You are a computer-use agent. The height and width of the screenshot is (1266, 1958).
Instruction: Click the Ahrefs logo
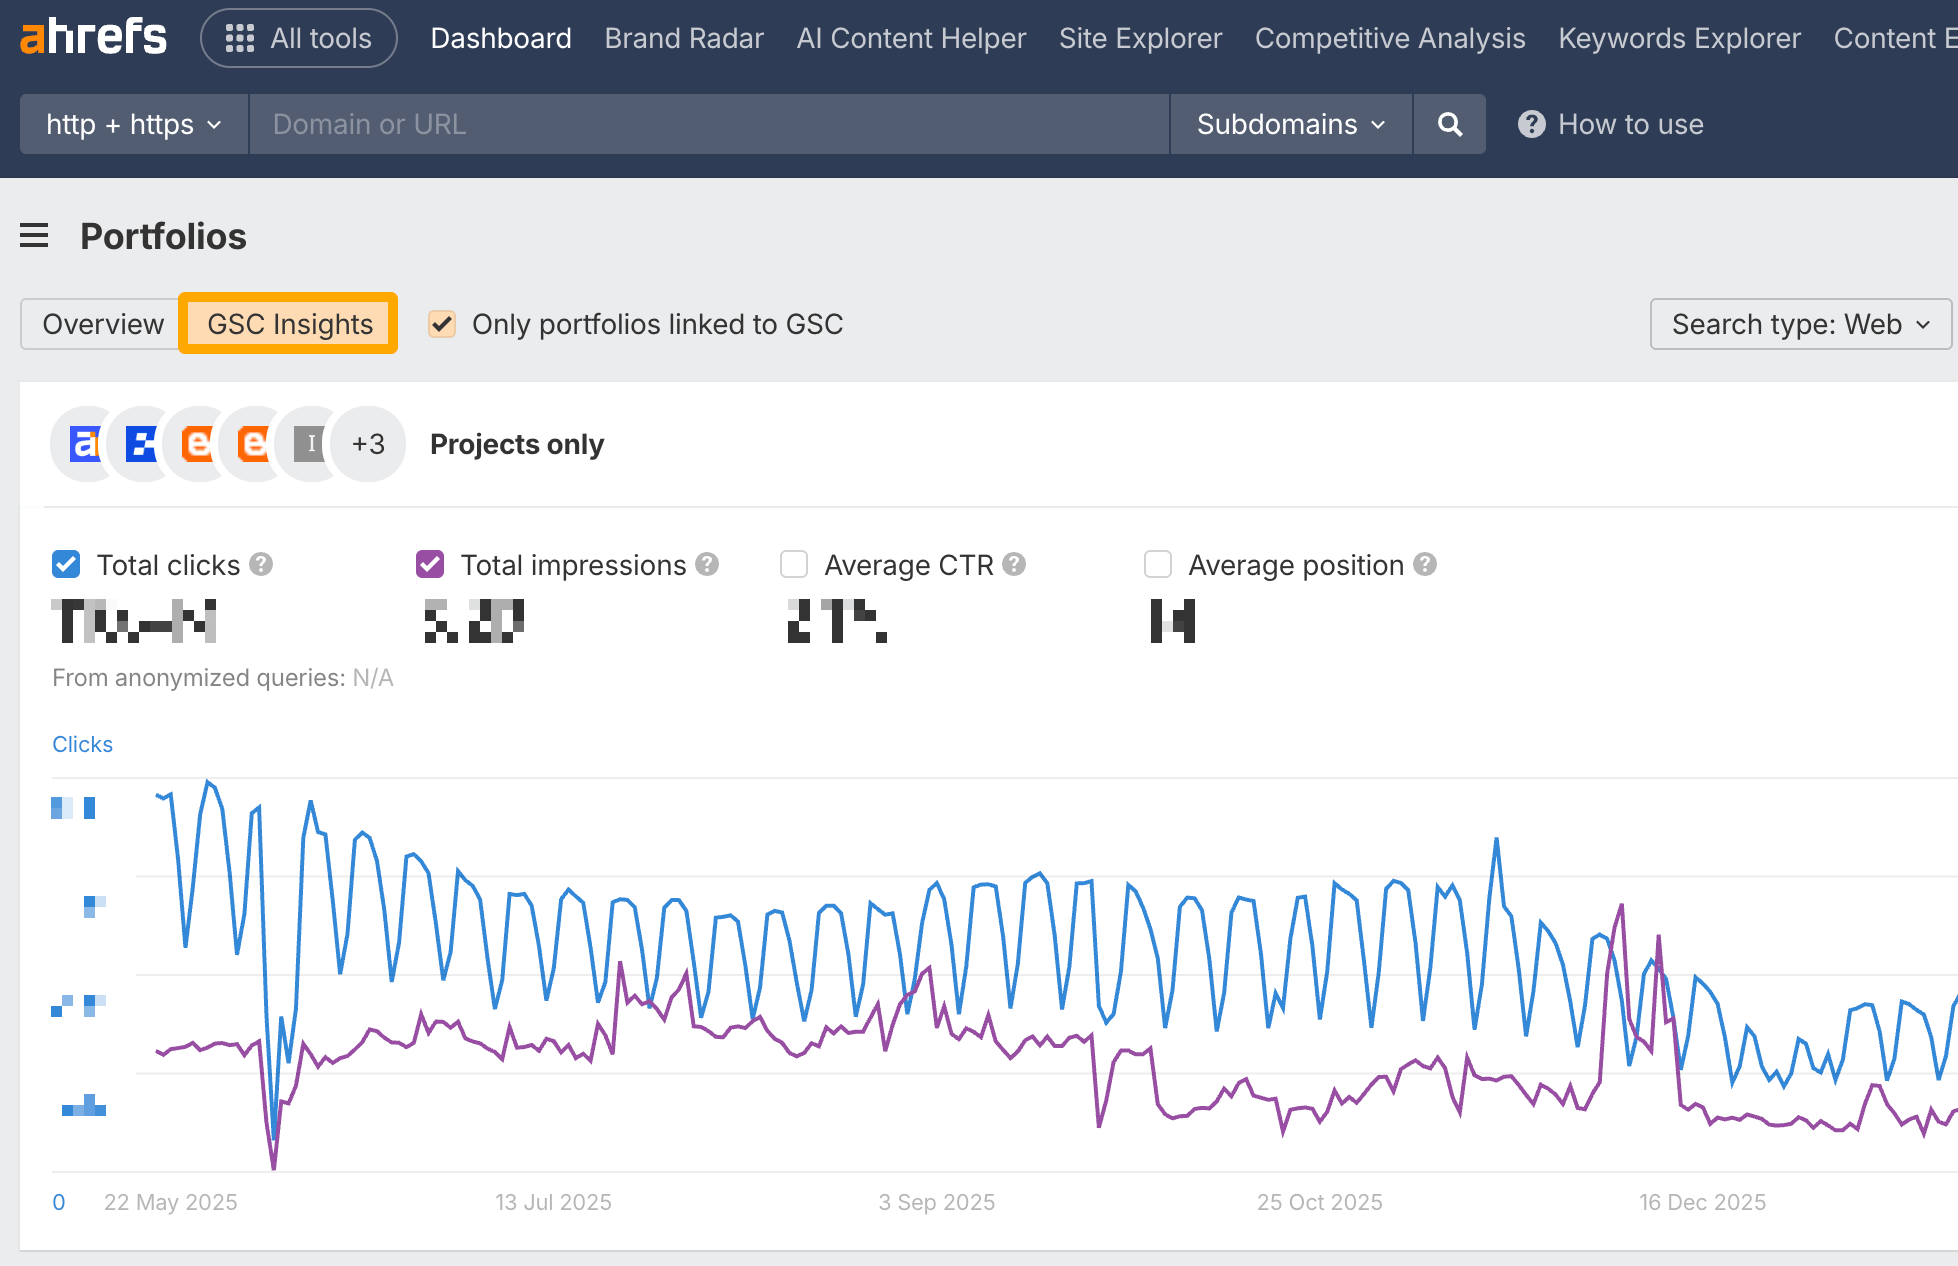pos(93,38)
